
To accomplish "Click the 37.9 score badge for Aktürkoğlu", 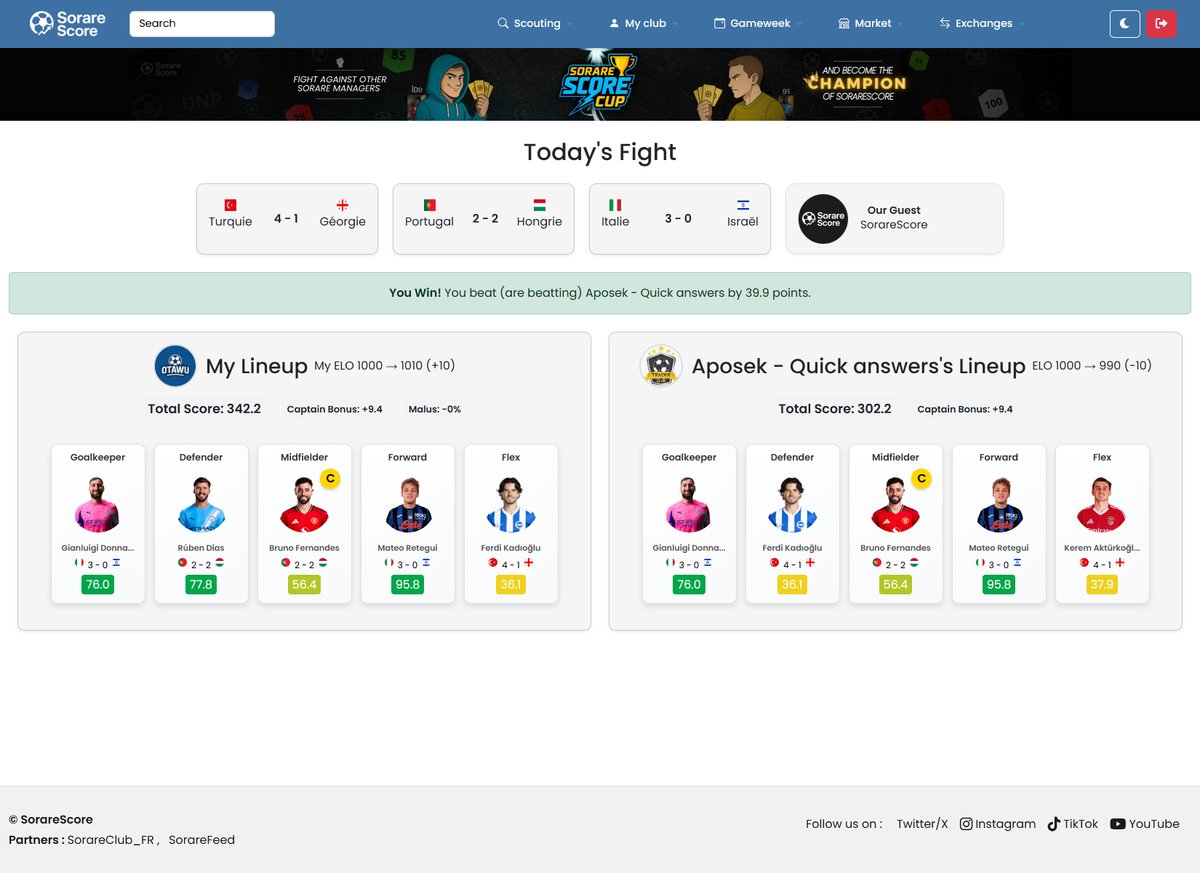I will tap(1102, 584).
